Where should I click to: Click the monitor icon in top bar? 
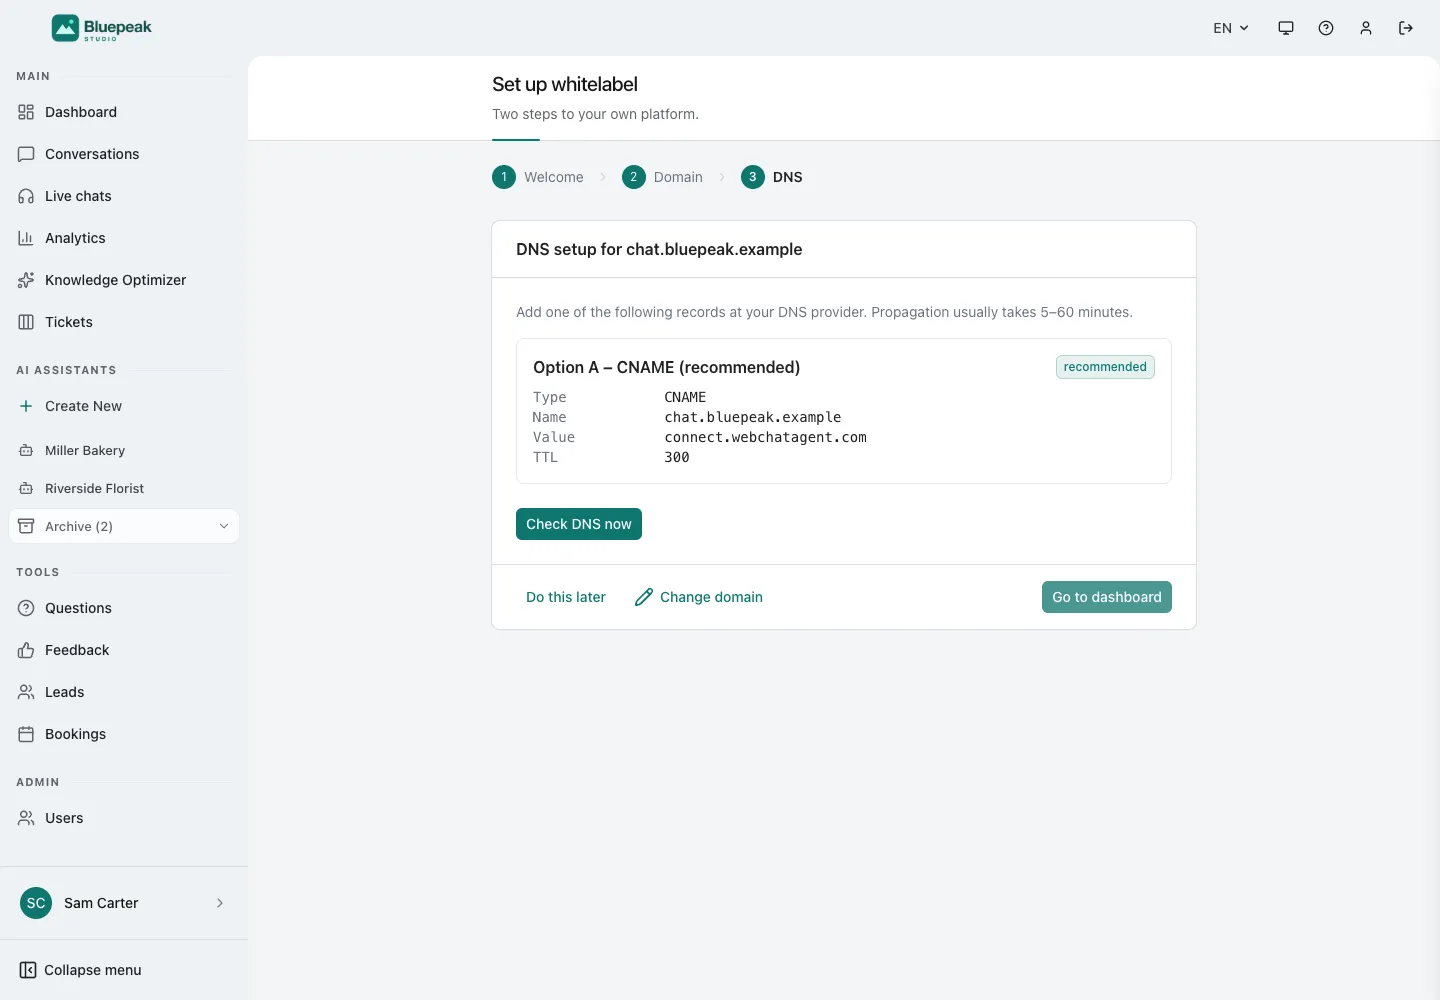(1286, 28)
